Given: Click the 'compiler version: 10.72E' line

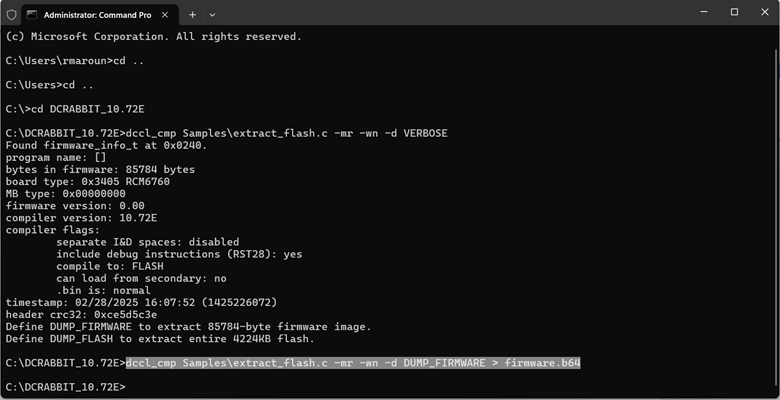Looking at the screenshot, I should tap(81, 218).
